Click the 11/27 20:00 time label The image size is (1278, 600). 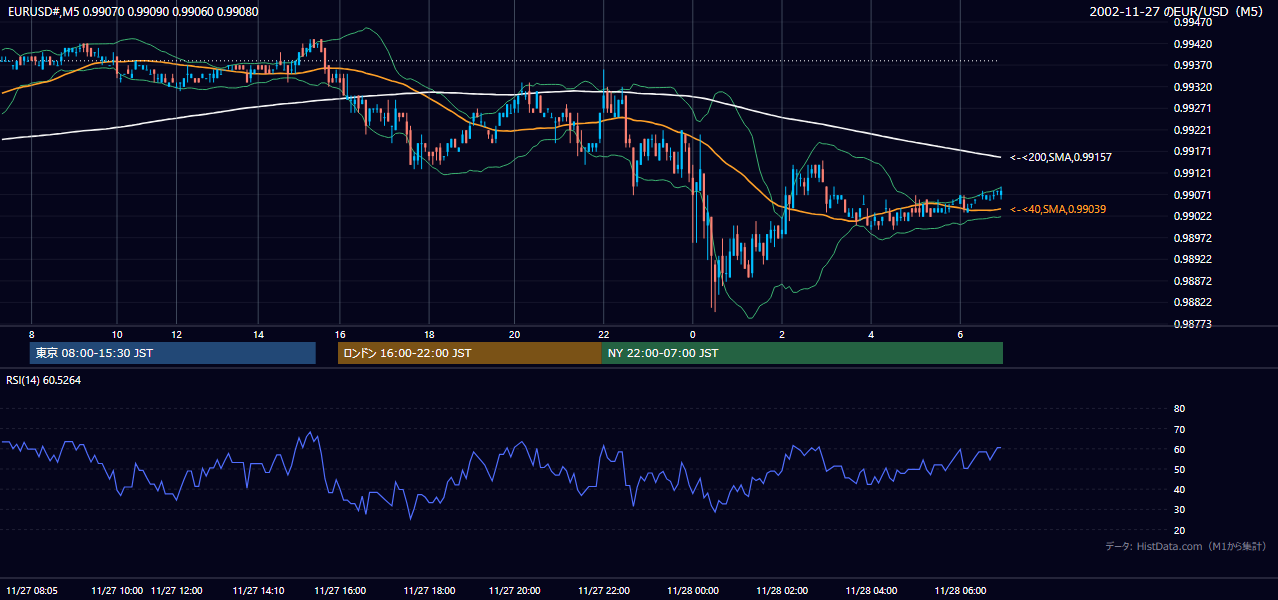click(515, 591)
